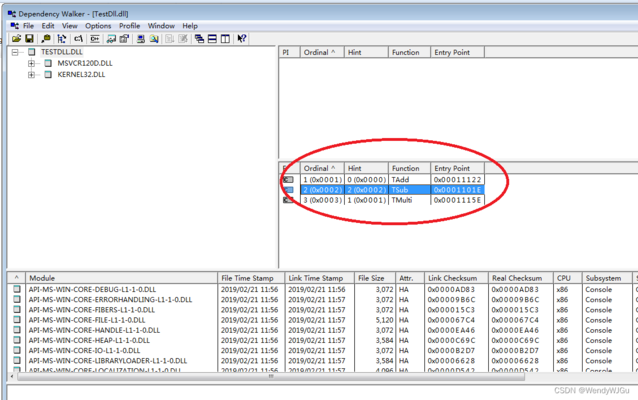Click the Cascade windows toolbar icon

tap(198, 39)
